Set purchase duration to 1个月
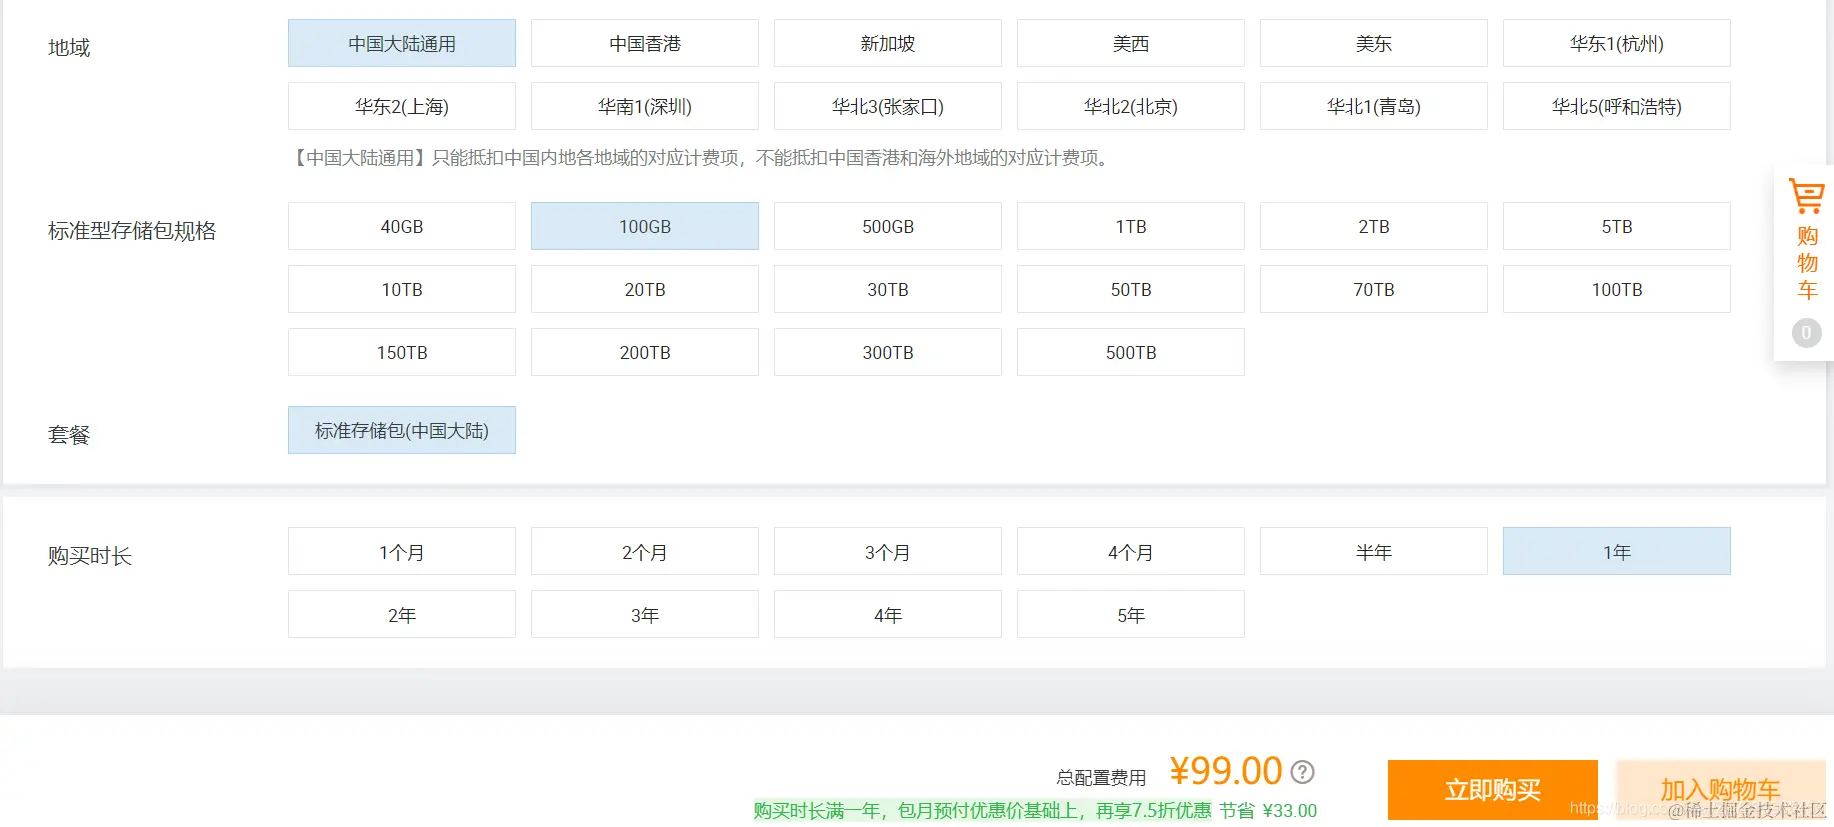Viewport: 1834px width, 827px height. click(x=402, y=551)
